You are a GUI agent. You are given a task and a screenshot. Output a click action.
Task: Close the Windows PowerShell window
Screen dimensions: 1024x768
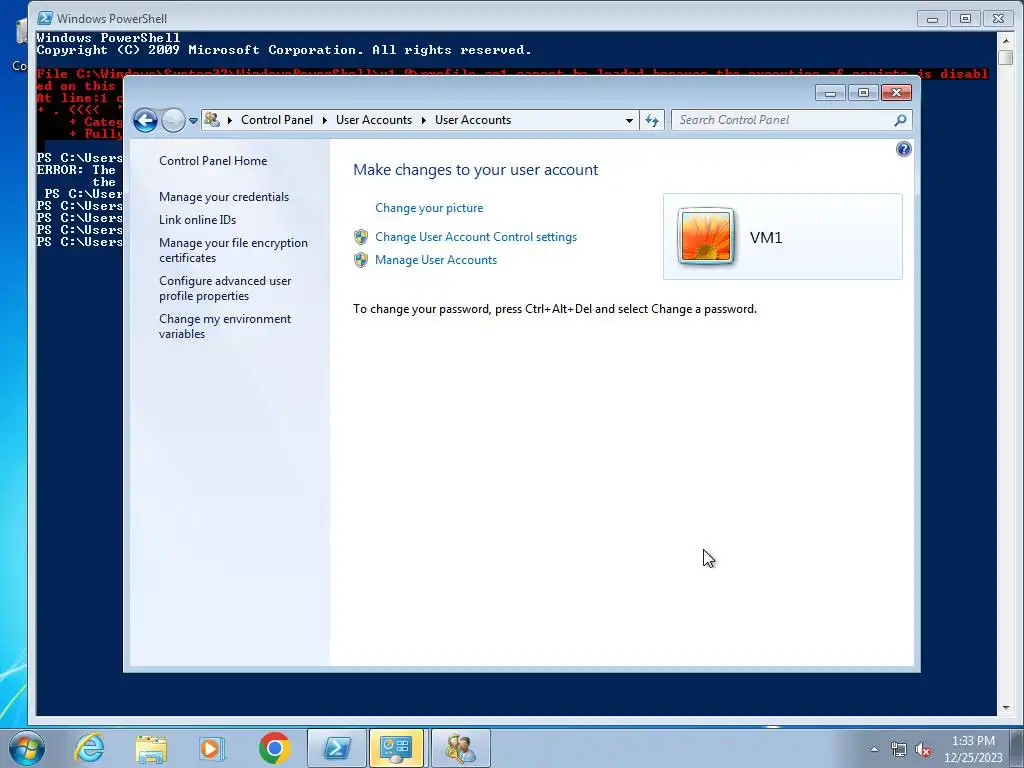[x=998, y=19]
